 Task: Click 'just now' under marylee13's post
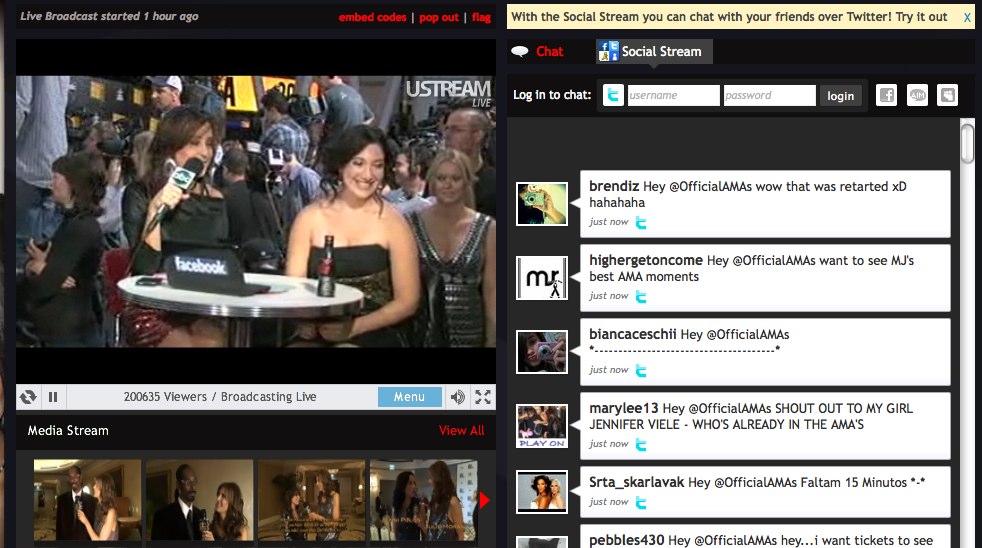(x=609, y=443)
